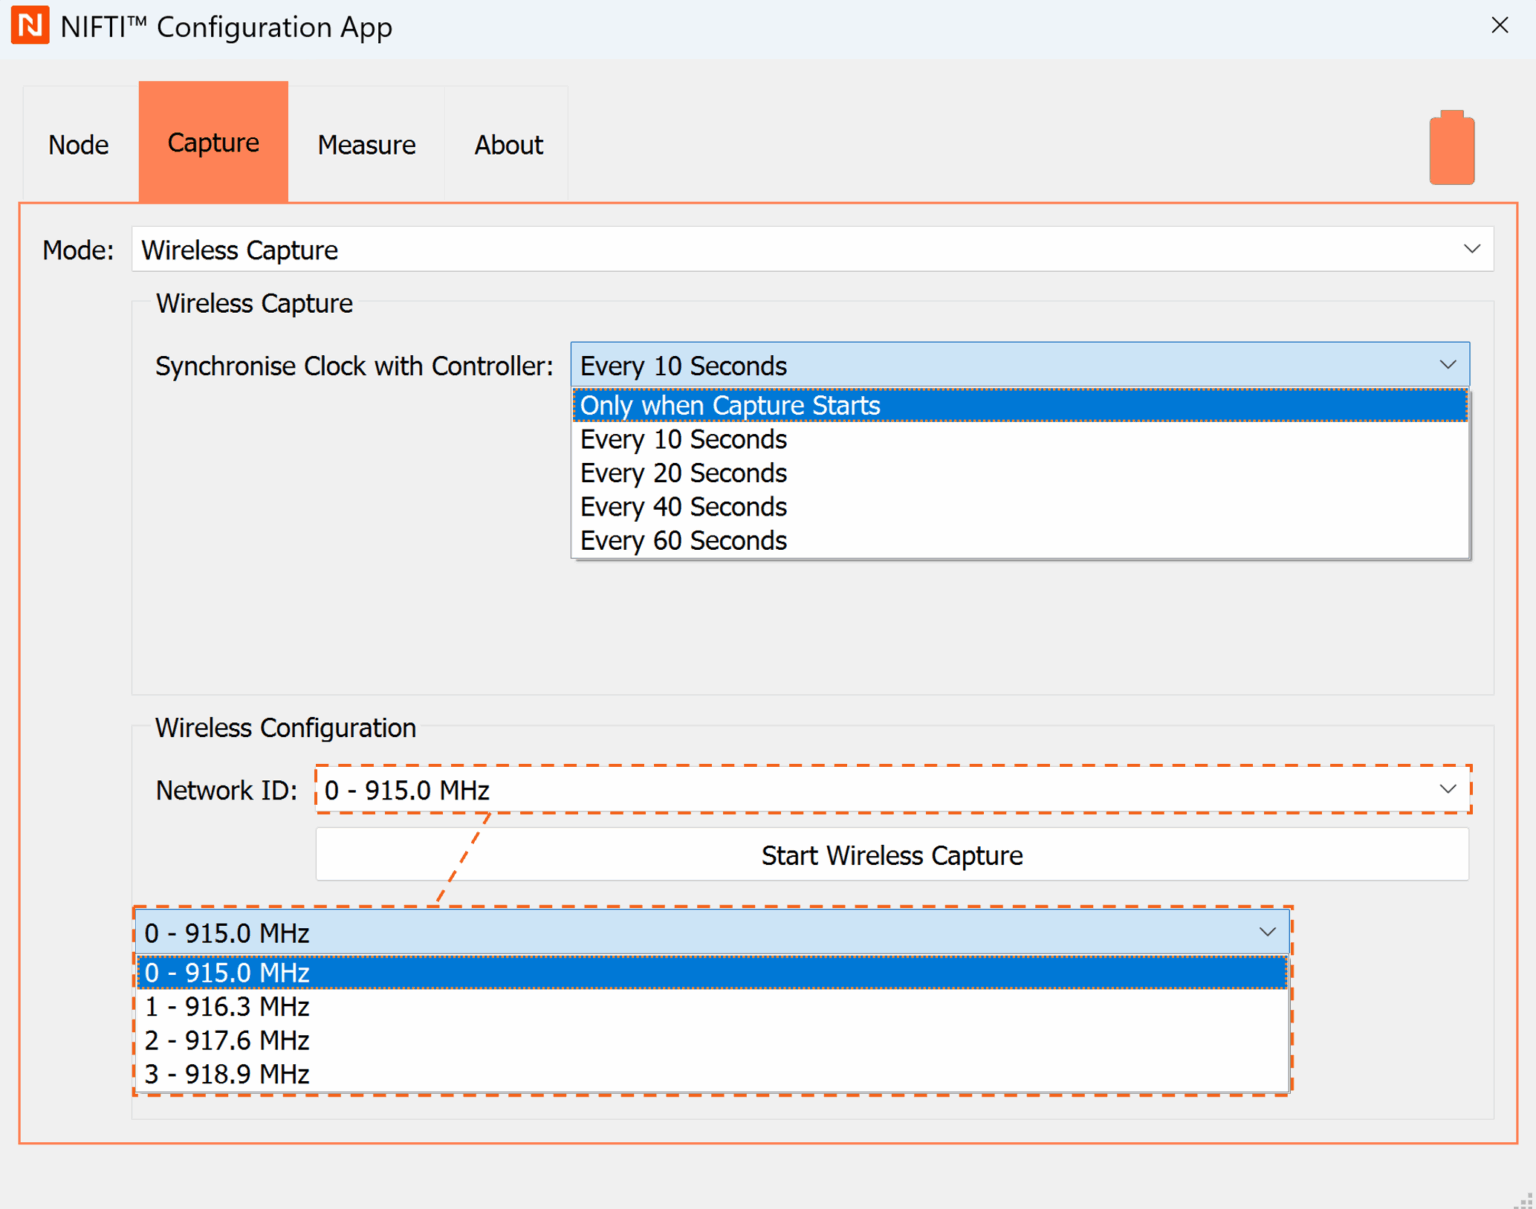This screenshot has height=1209, width=1536.
Task: Click the orange battery status icon
Action: click(x=1452, y=147)
